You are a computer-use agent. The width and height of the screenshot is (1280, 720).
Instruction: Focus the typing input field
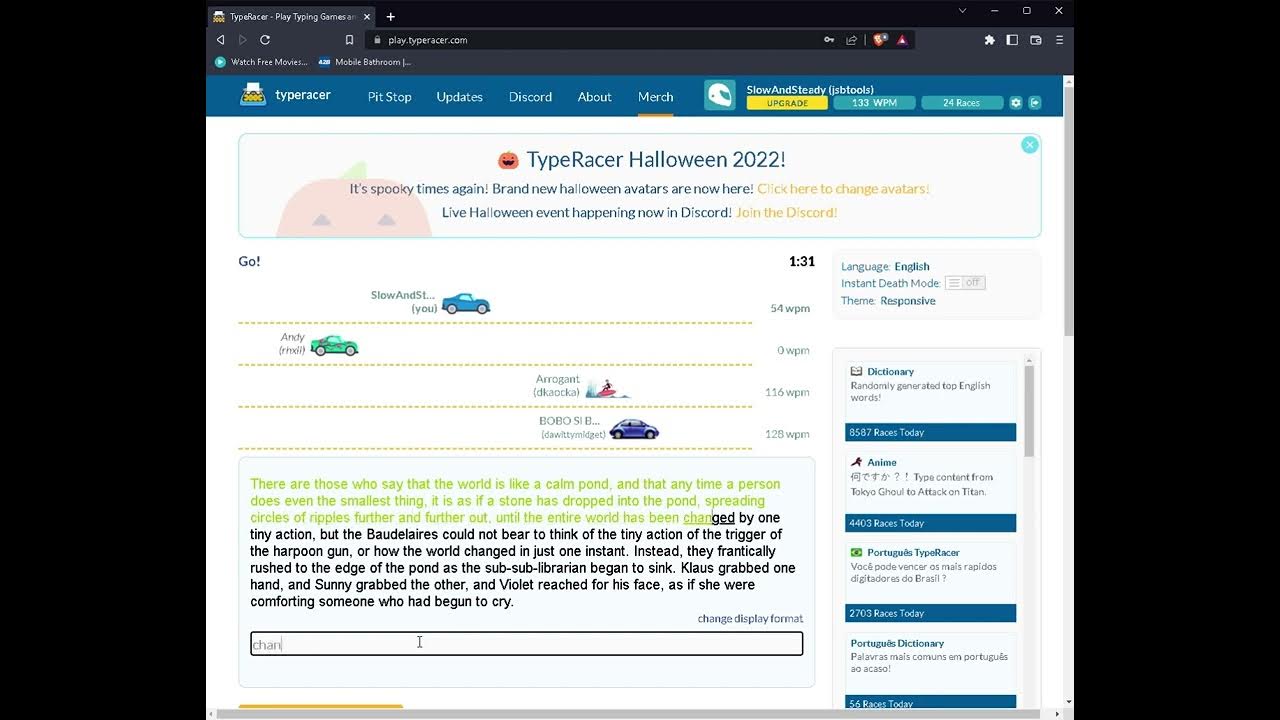pyautogui.click(x=526, y=644)
